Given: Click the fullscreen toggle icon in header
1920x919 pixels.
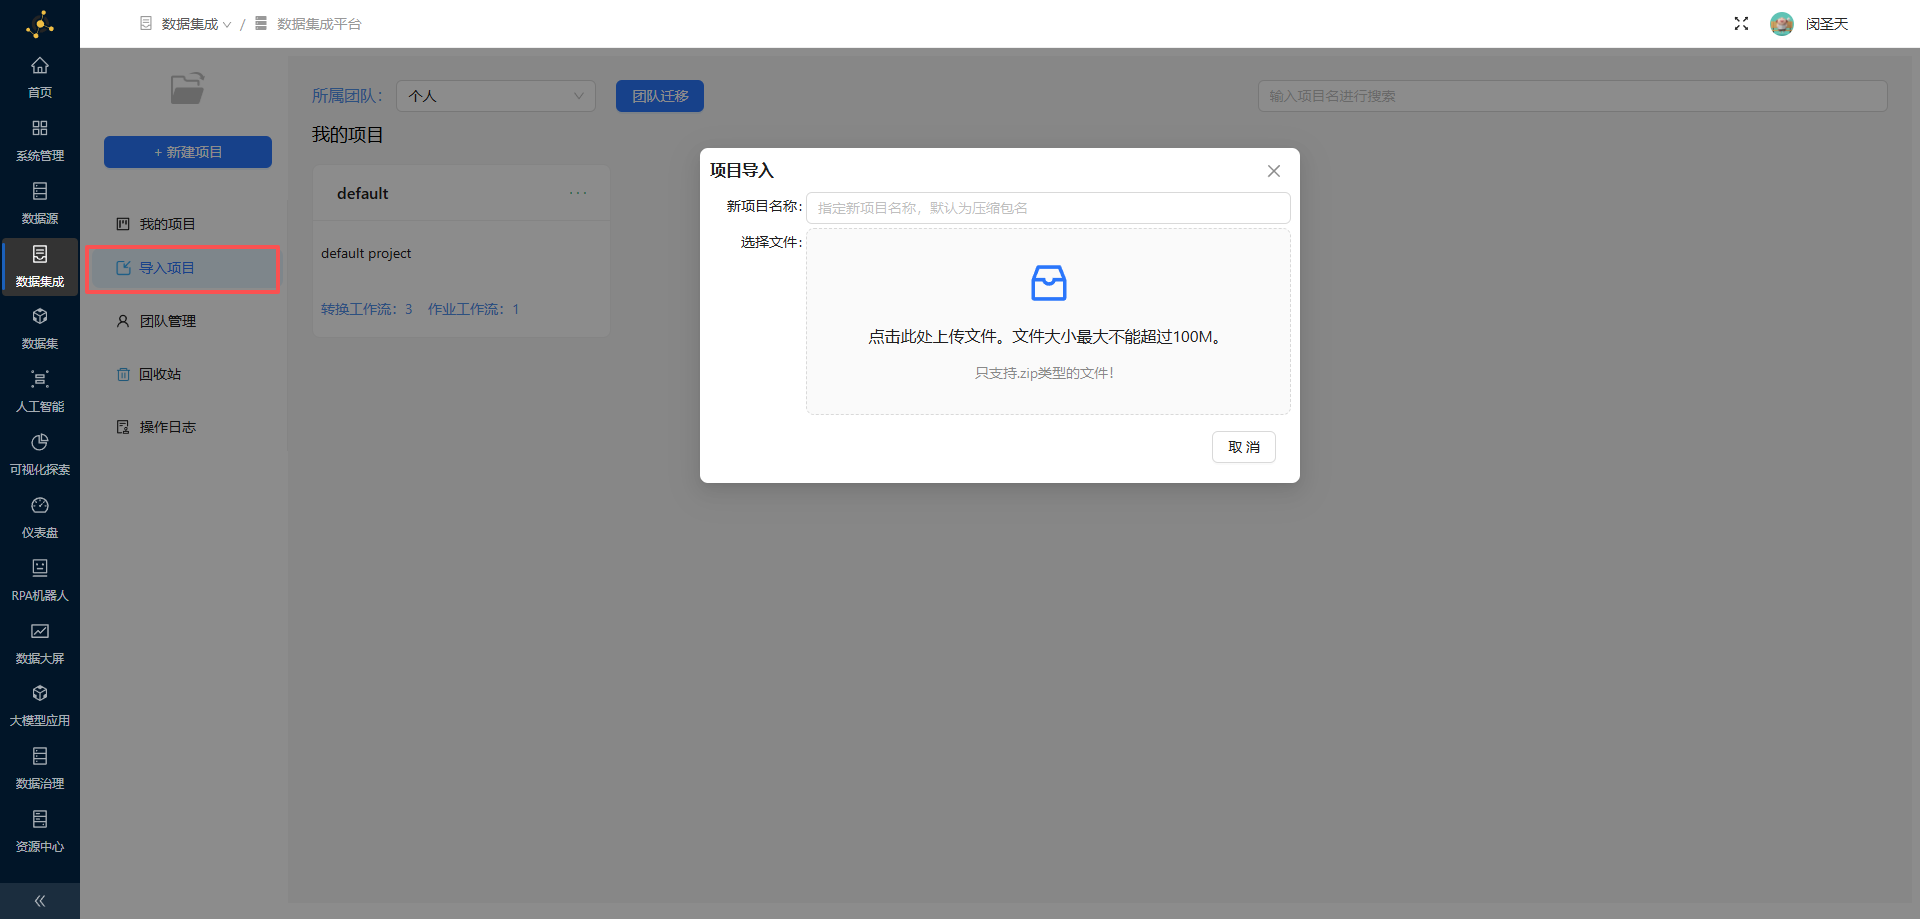Looking at the screenshot, I should [1741, 24].
